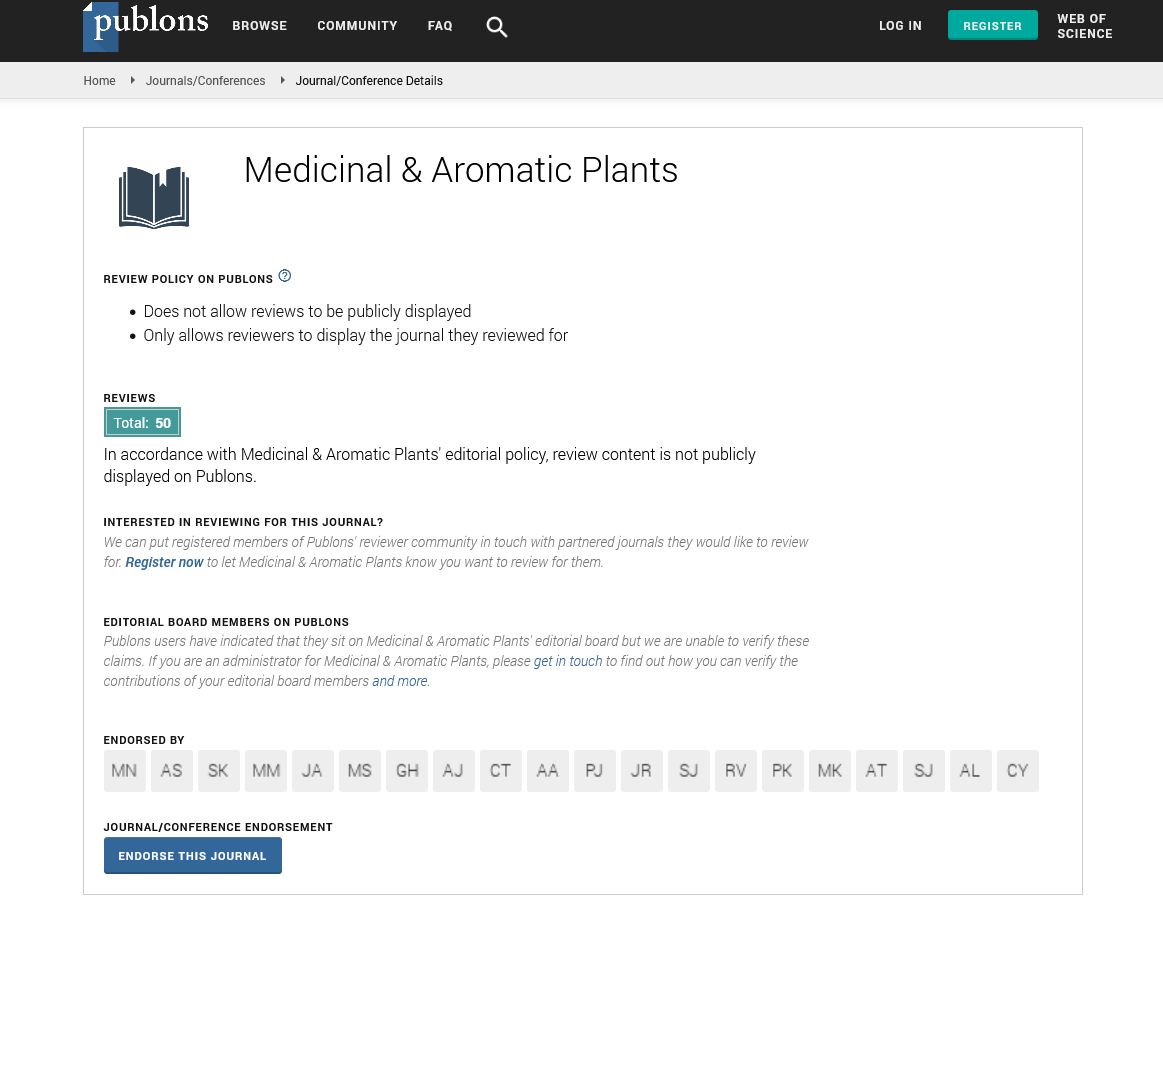Viewport: 1163px width, 1065px height.
Task: Click the CY endorser avatar
Action: click(x=1017, y=771)
